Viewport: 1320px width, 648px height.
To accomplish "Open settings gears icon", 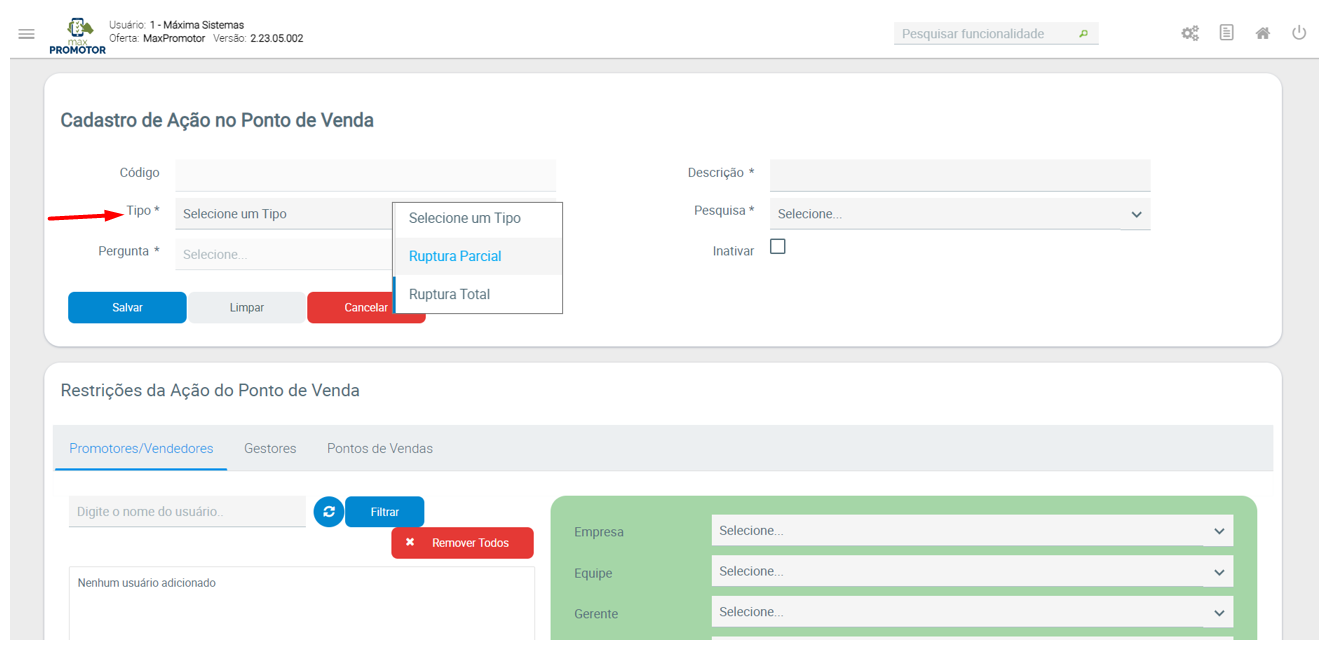I will (1190, 33).
